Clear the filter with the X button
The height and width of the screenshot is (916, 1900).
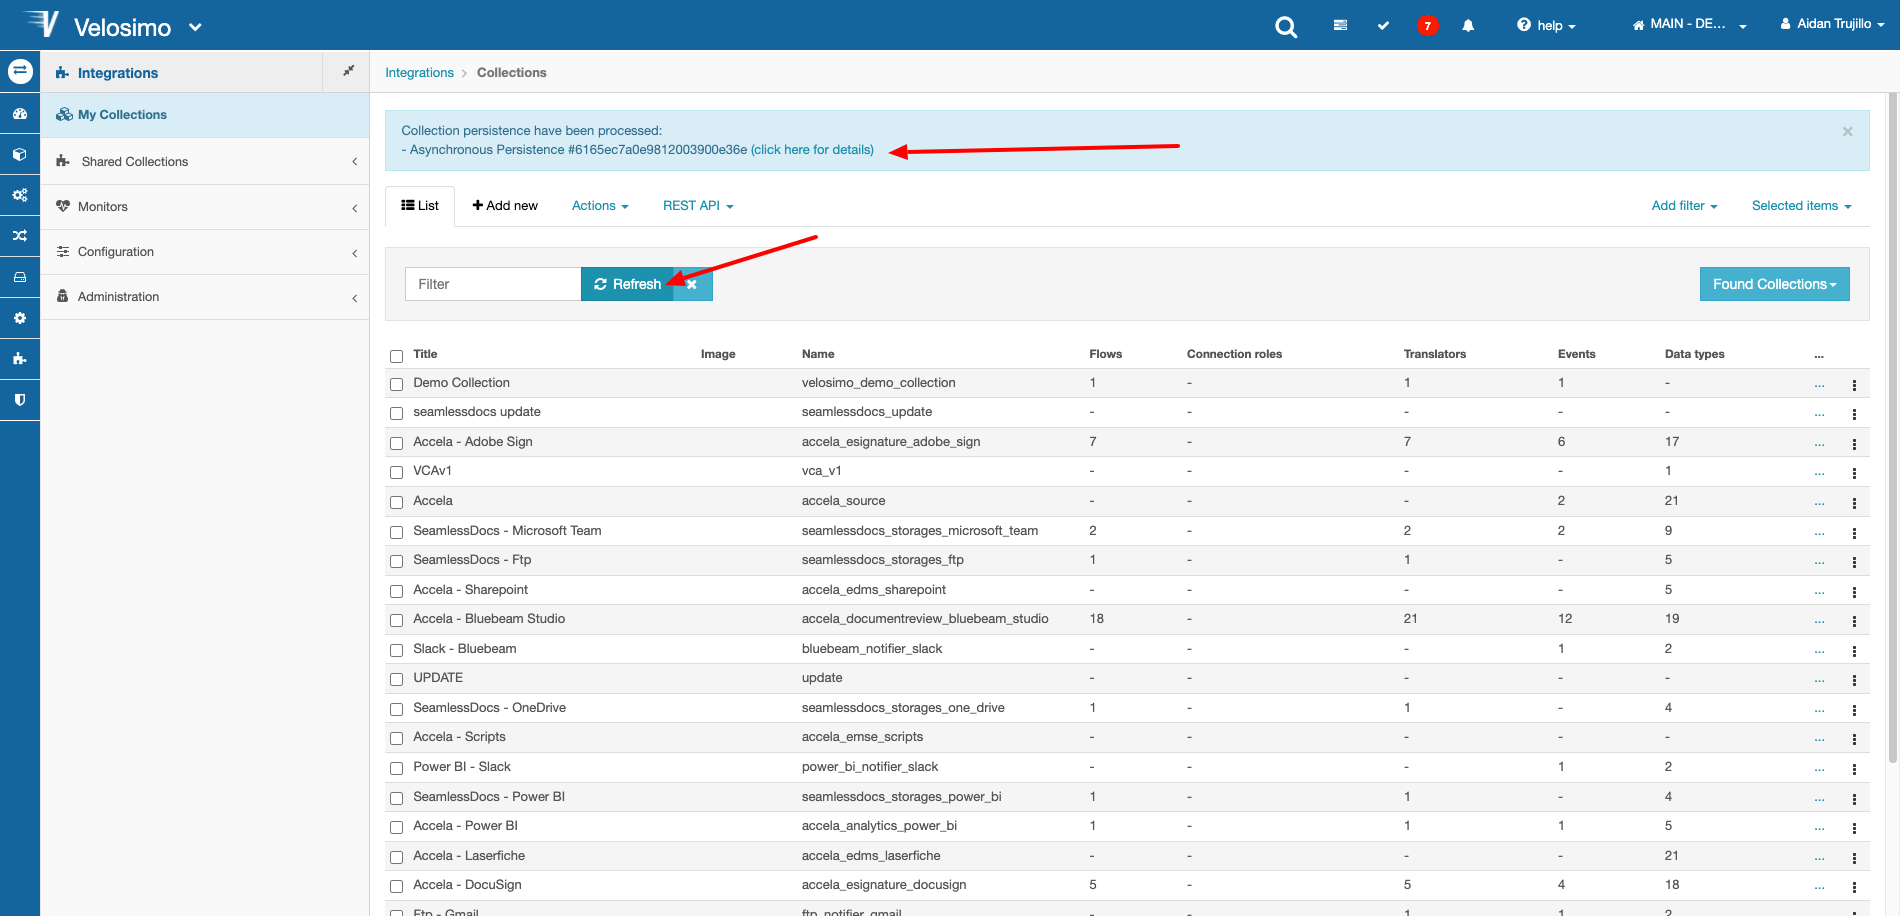point(692,284)
